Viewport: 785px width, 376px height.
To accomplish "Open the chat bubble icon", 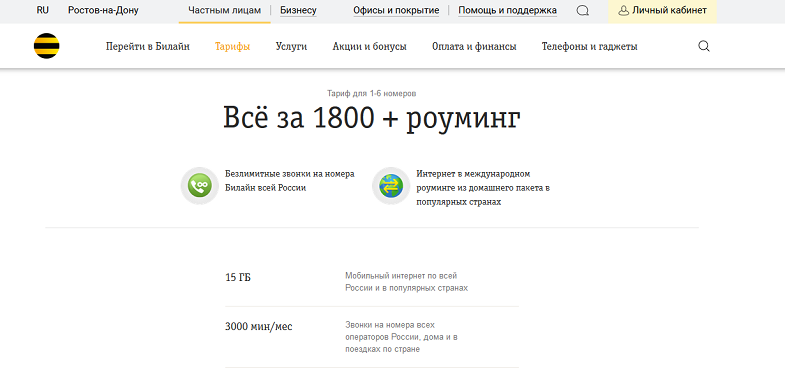I will click(582, 11).
